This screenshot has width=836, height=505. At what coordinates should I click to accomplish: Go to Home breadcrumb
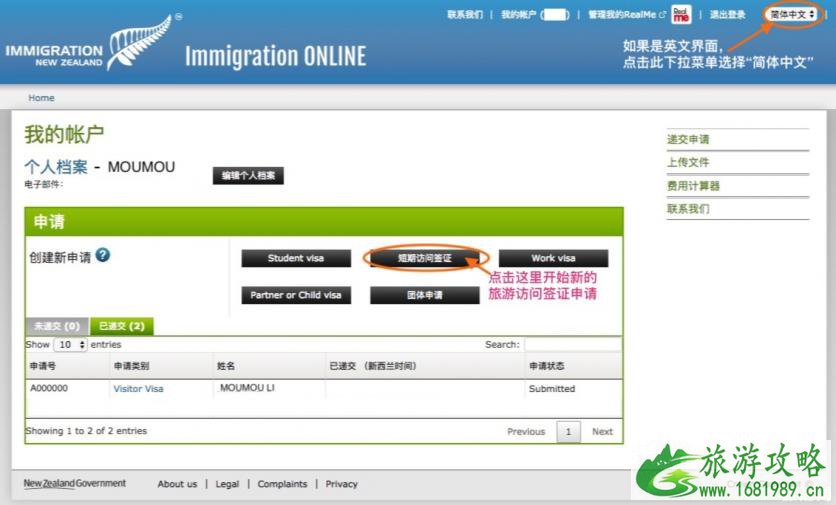pos(41,98)
